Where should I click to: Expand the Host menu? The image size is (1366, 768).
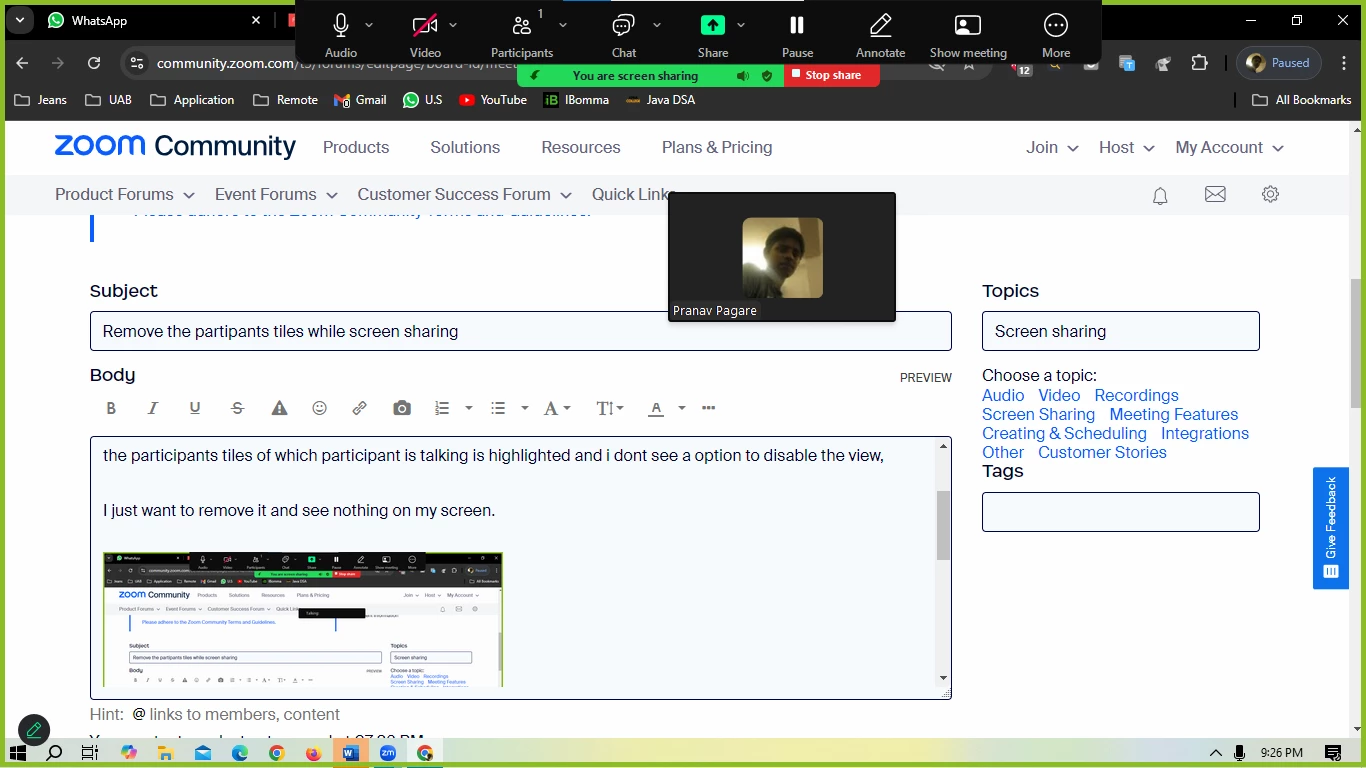tap(1127, 147)
